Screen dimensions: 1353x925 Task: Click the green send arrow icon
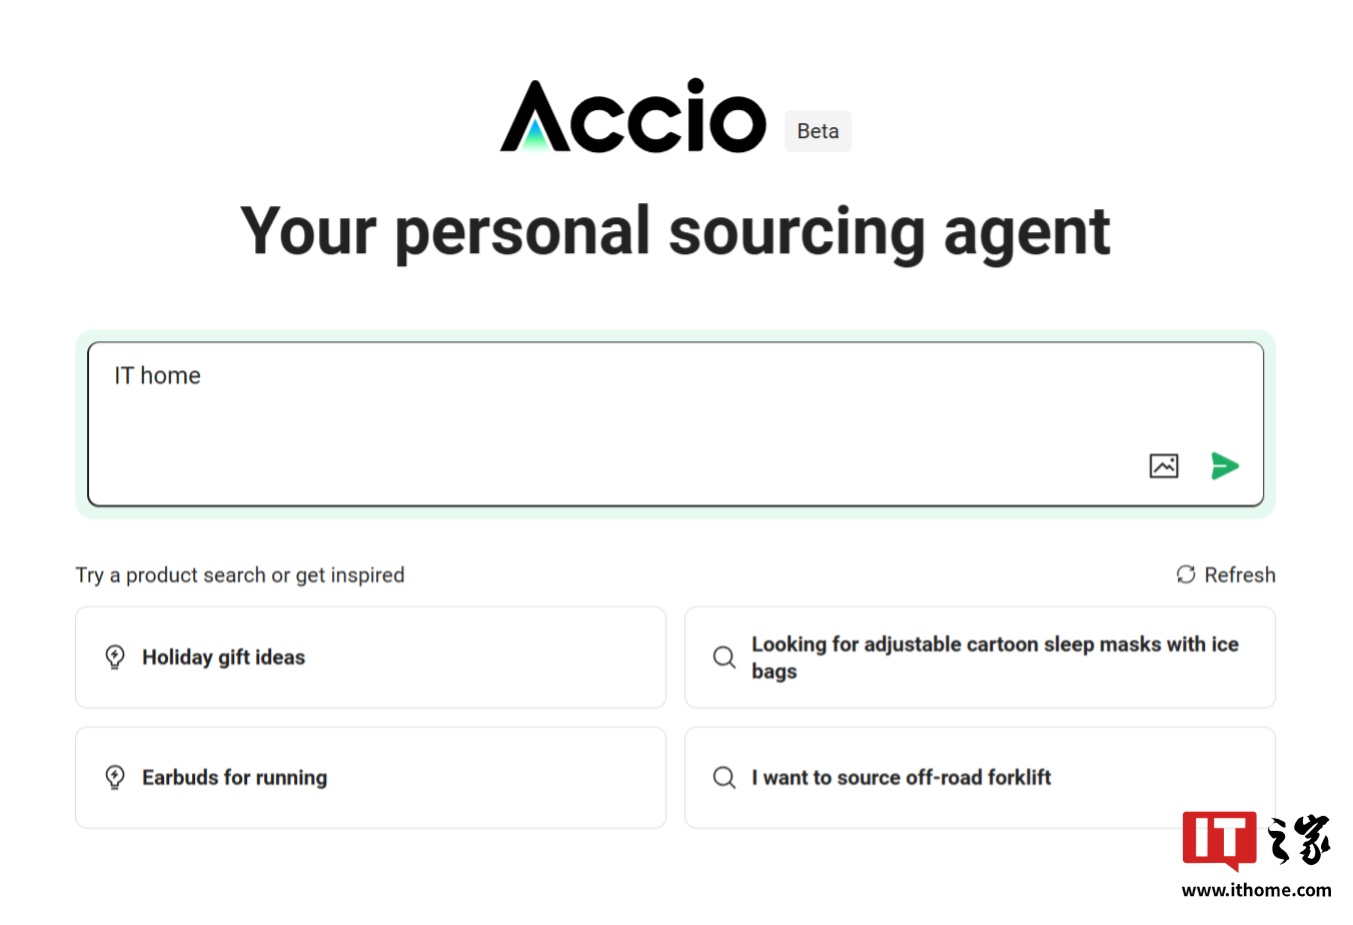pos(1224,465)
